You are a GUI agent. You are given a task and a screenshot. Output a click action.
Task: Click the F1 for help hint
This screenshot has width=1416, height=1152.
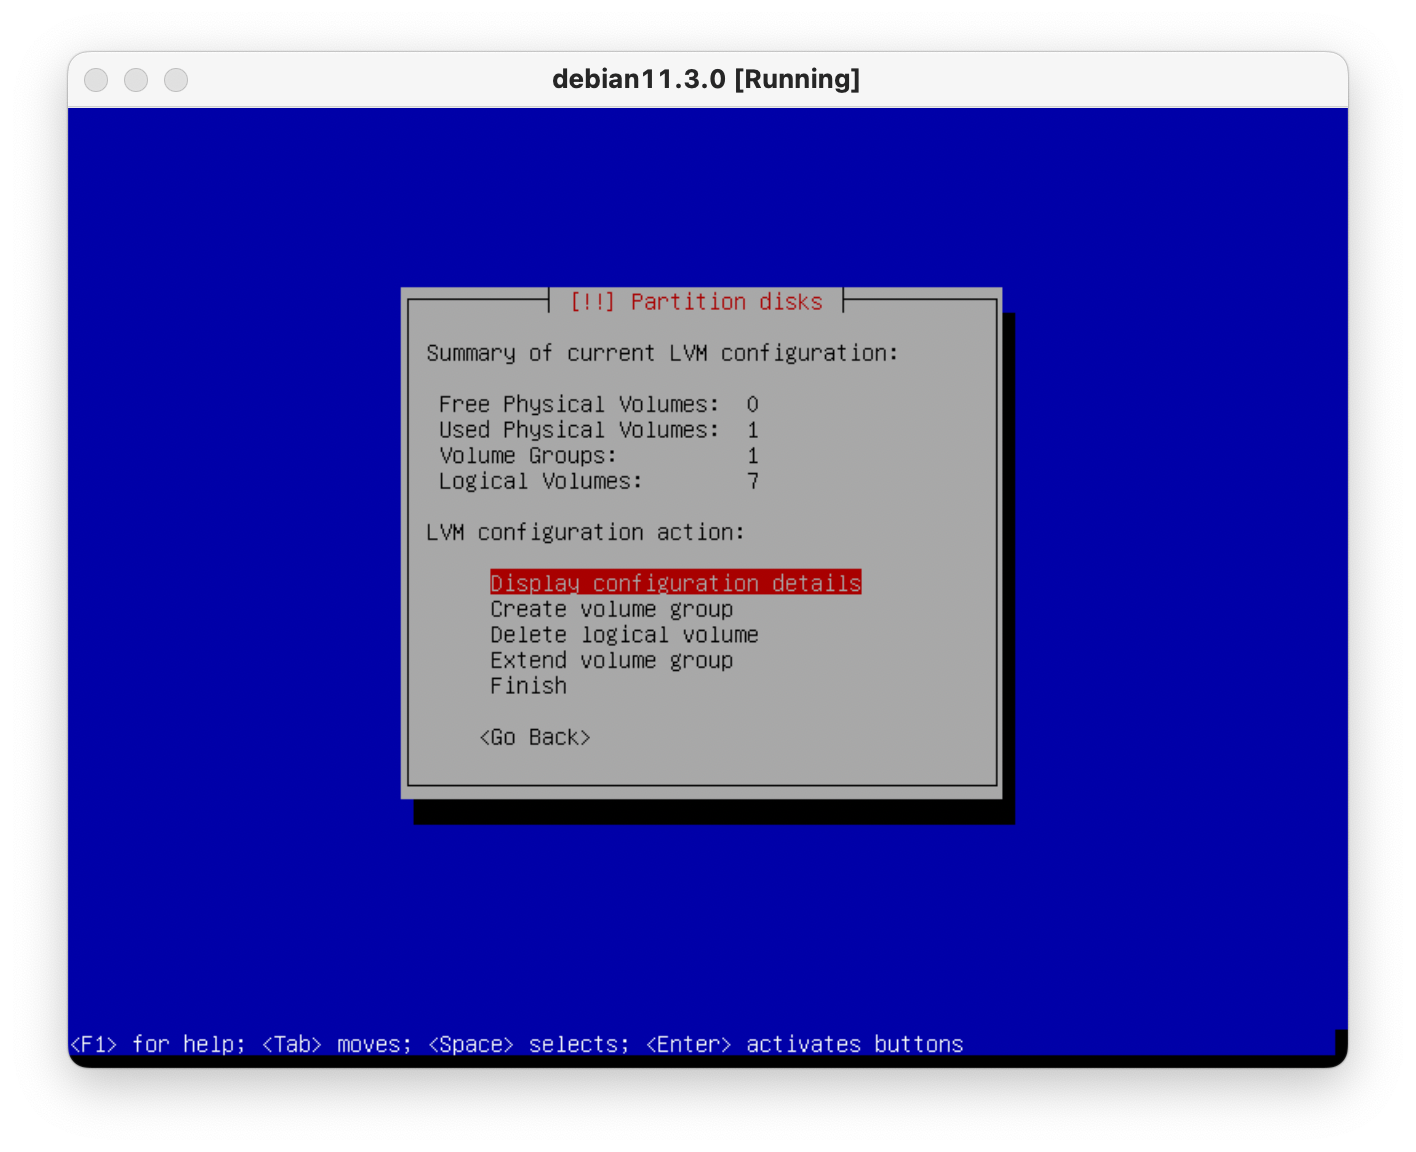point(157,1044)
